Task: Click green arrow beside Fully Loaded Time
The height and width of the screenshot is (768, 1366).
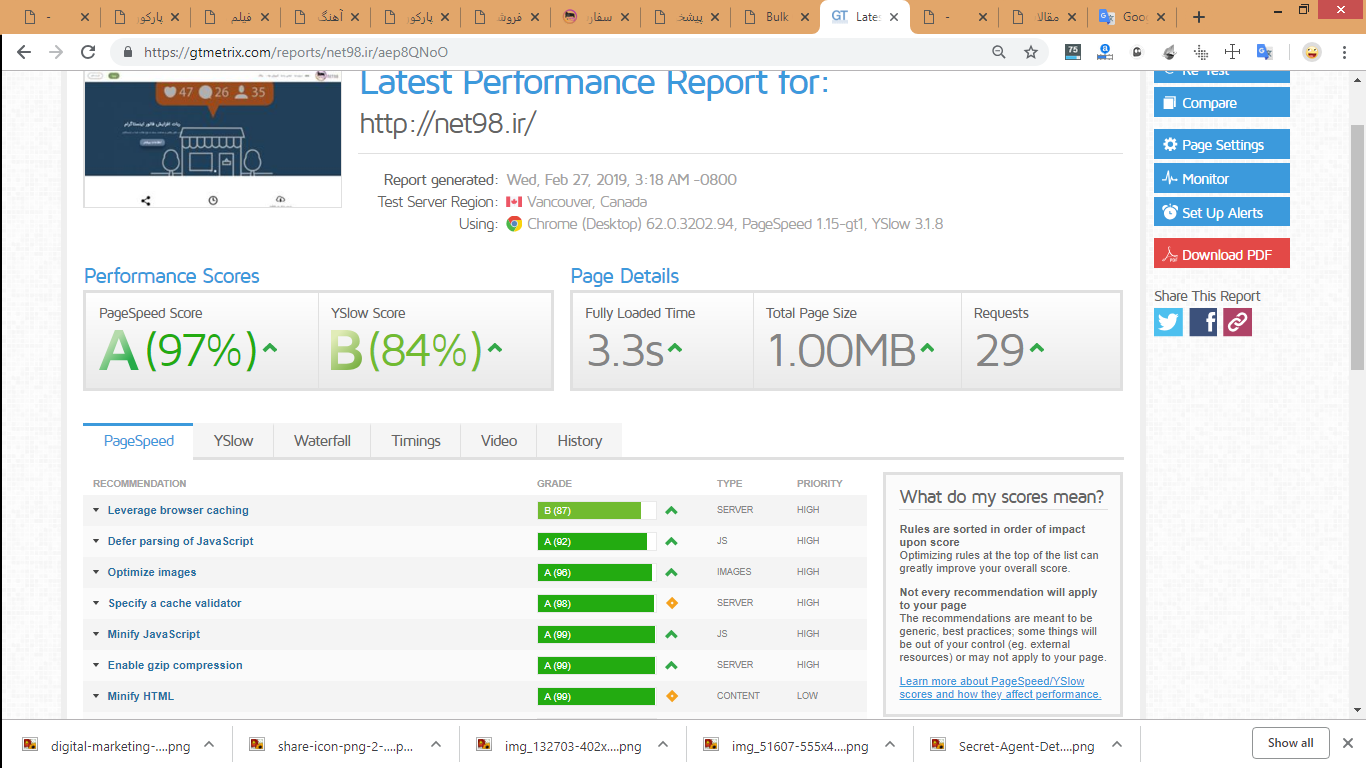Action: coord(675,348)
